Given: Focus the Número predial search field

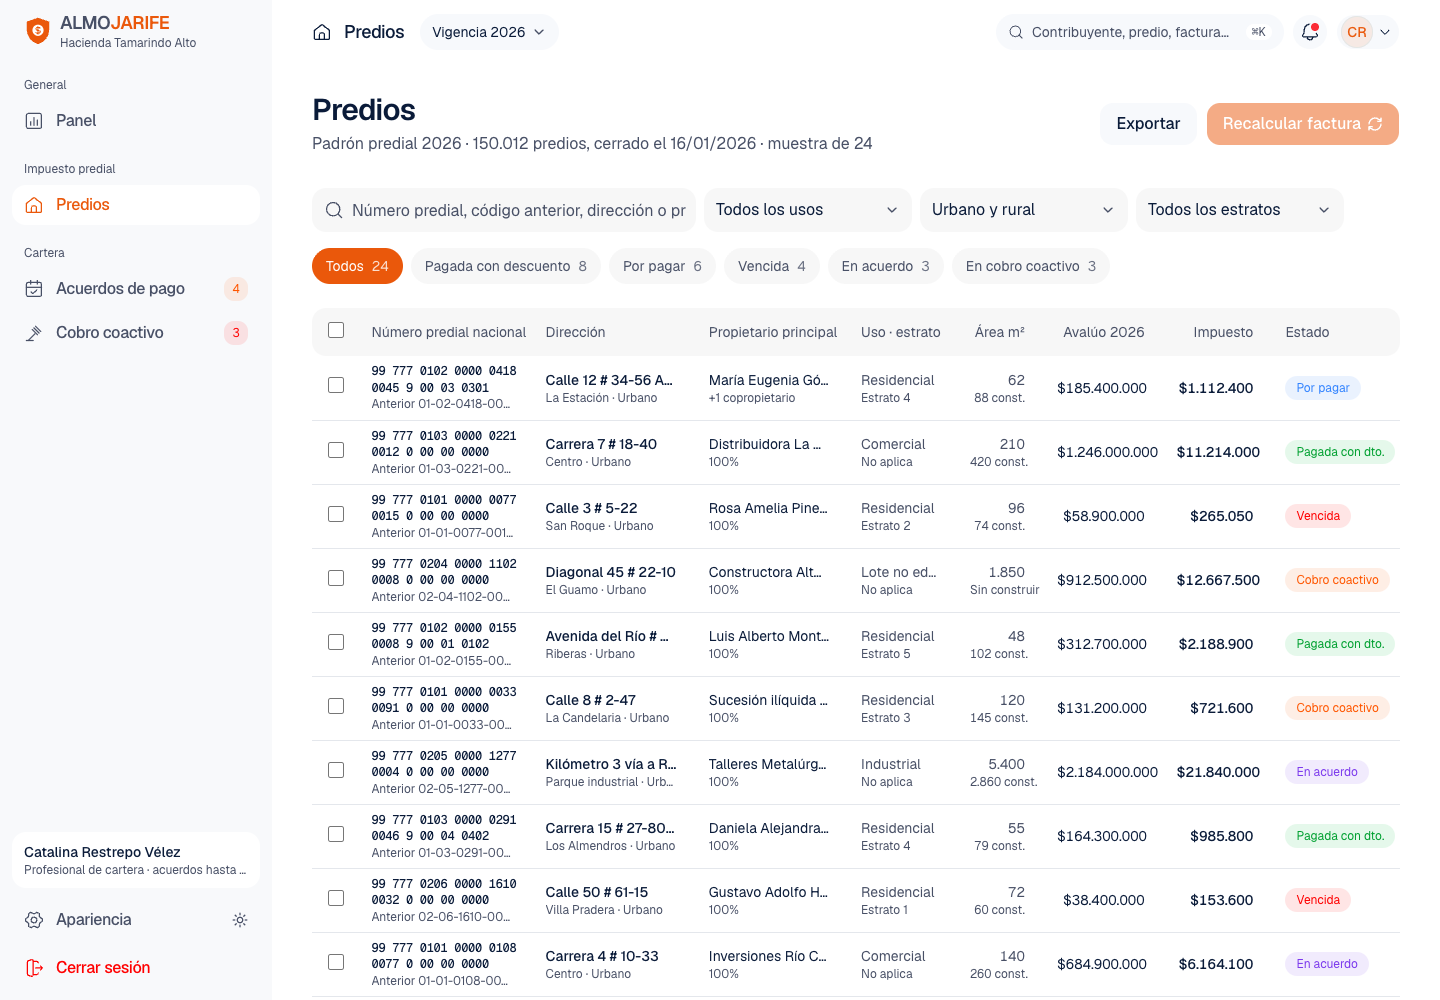Looking at the screenshot, I should [x=504, y=210].
